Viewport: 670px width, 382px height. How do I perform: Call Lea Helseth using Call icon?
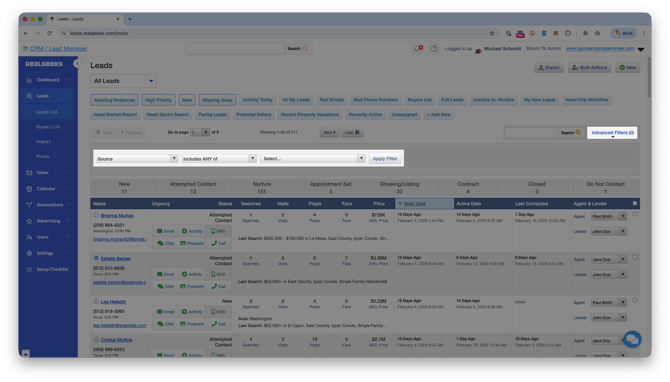pos(218,324)
